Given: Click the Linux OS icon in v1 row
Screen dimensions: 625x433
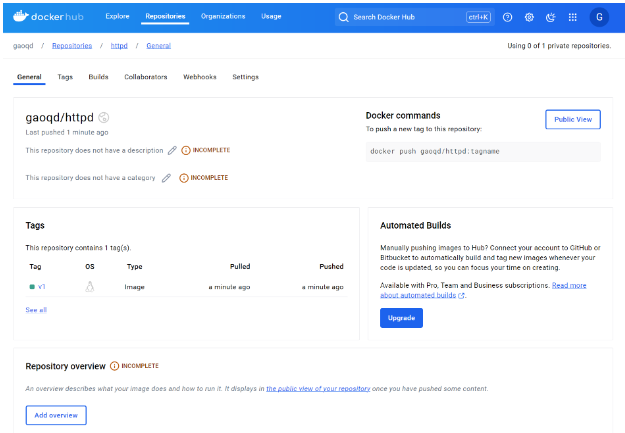Looking at the screenshot, I should tap(90, 286).
